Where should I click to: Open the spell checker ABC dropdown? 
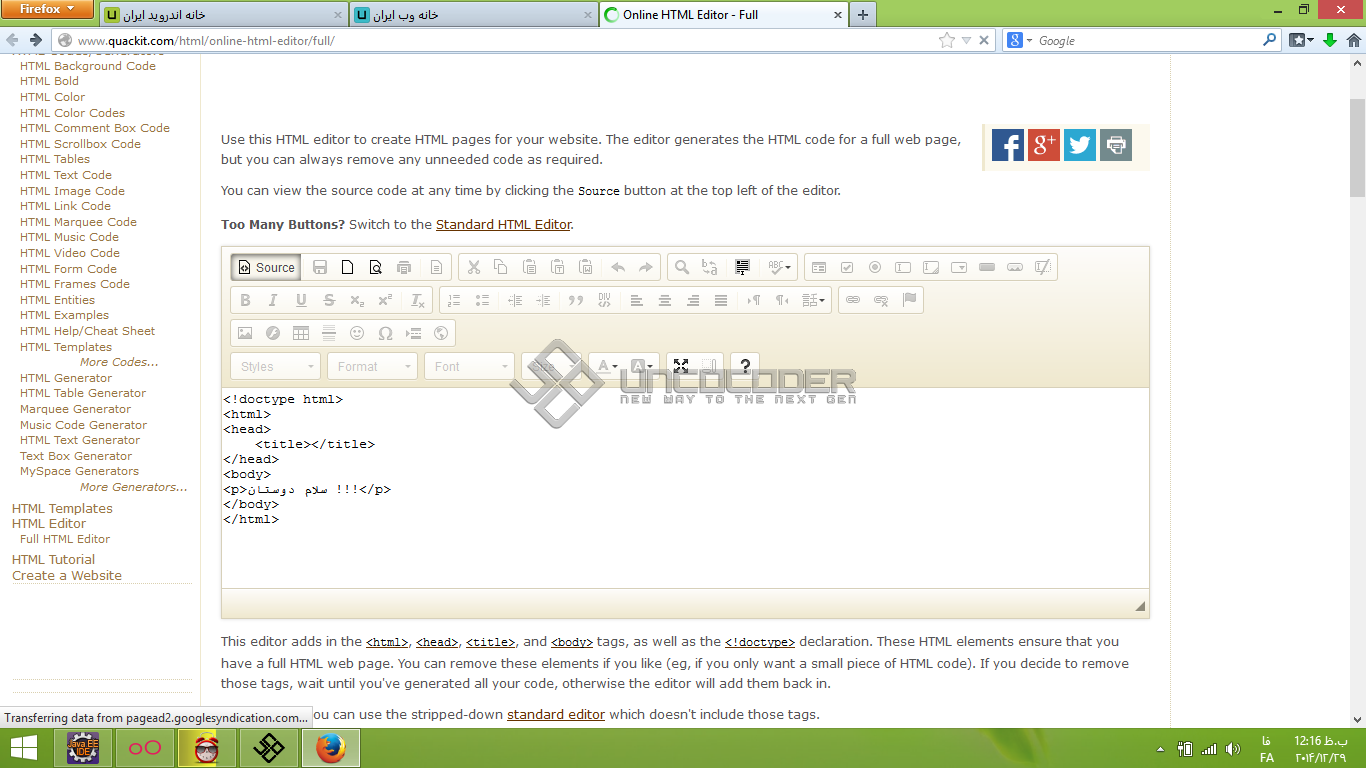point(778,267)
